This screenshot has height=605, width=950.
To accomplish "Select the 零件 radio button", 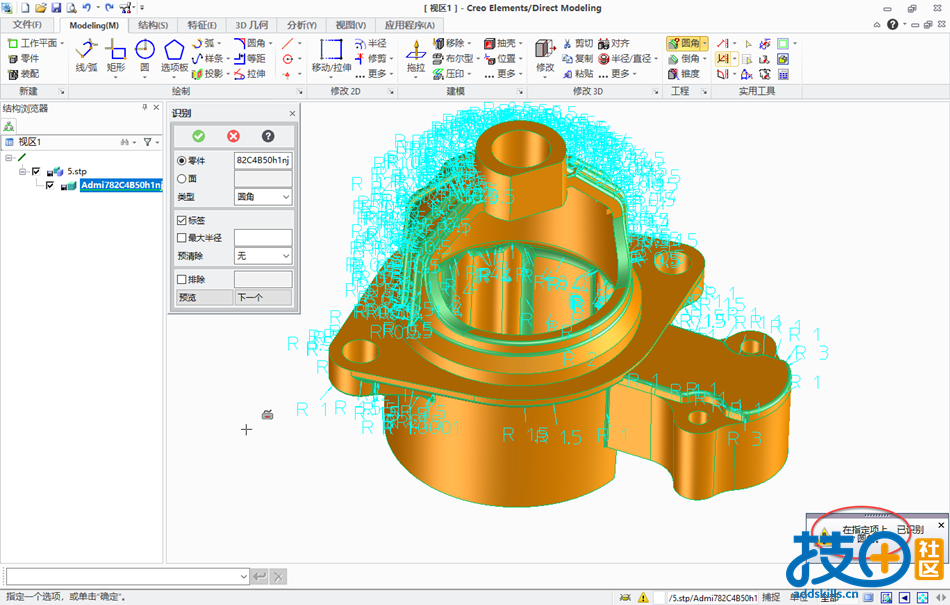I will coord(182,161).
